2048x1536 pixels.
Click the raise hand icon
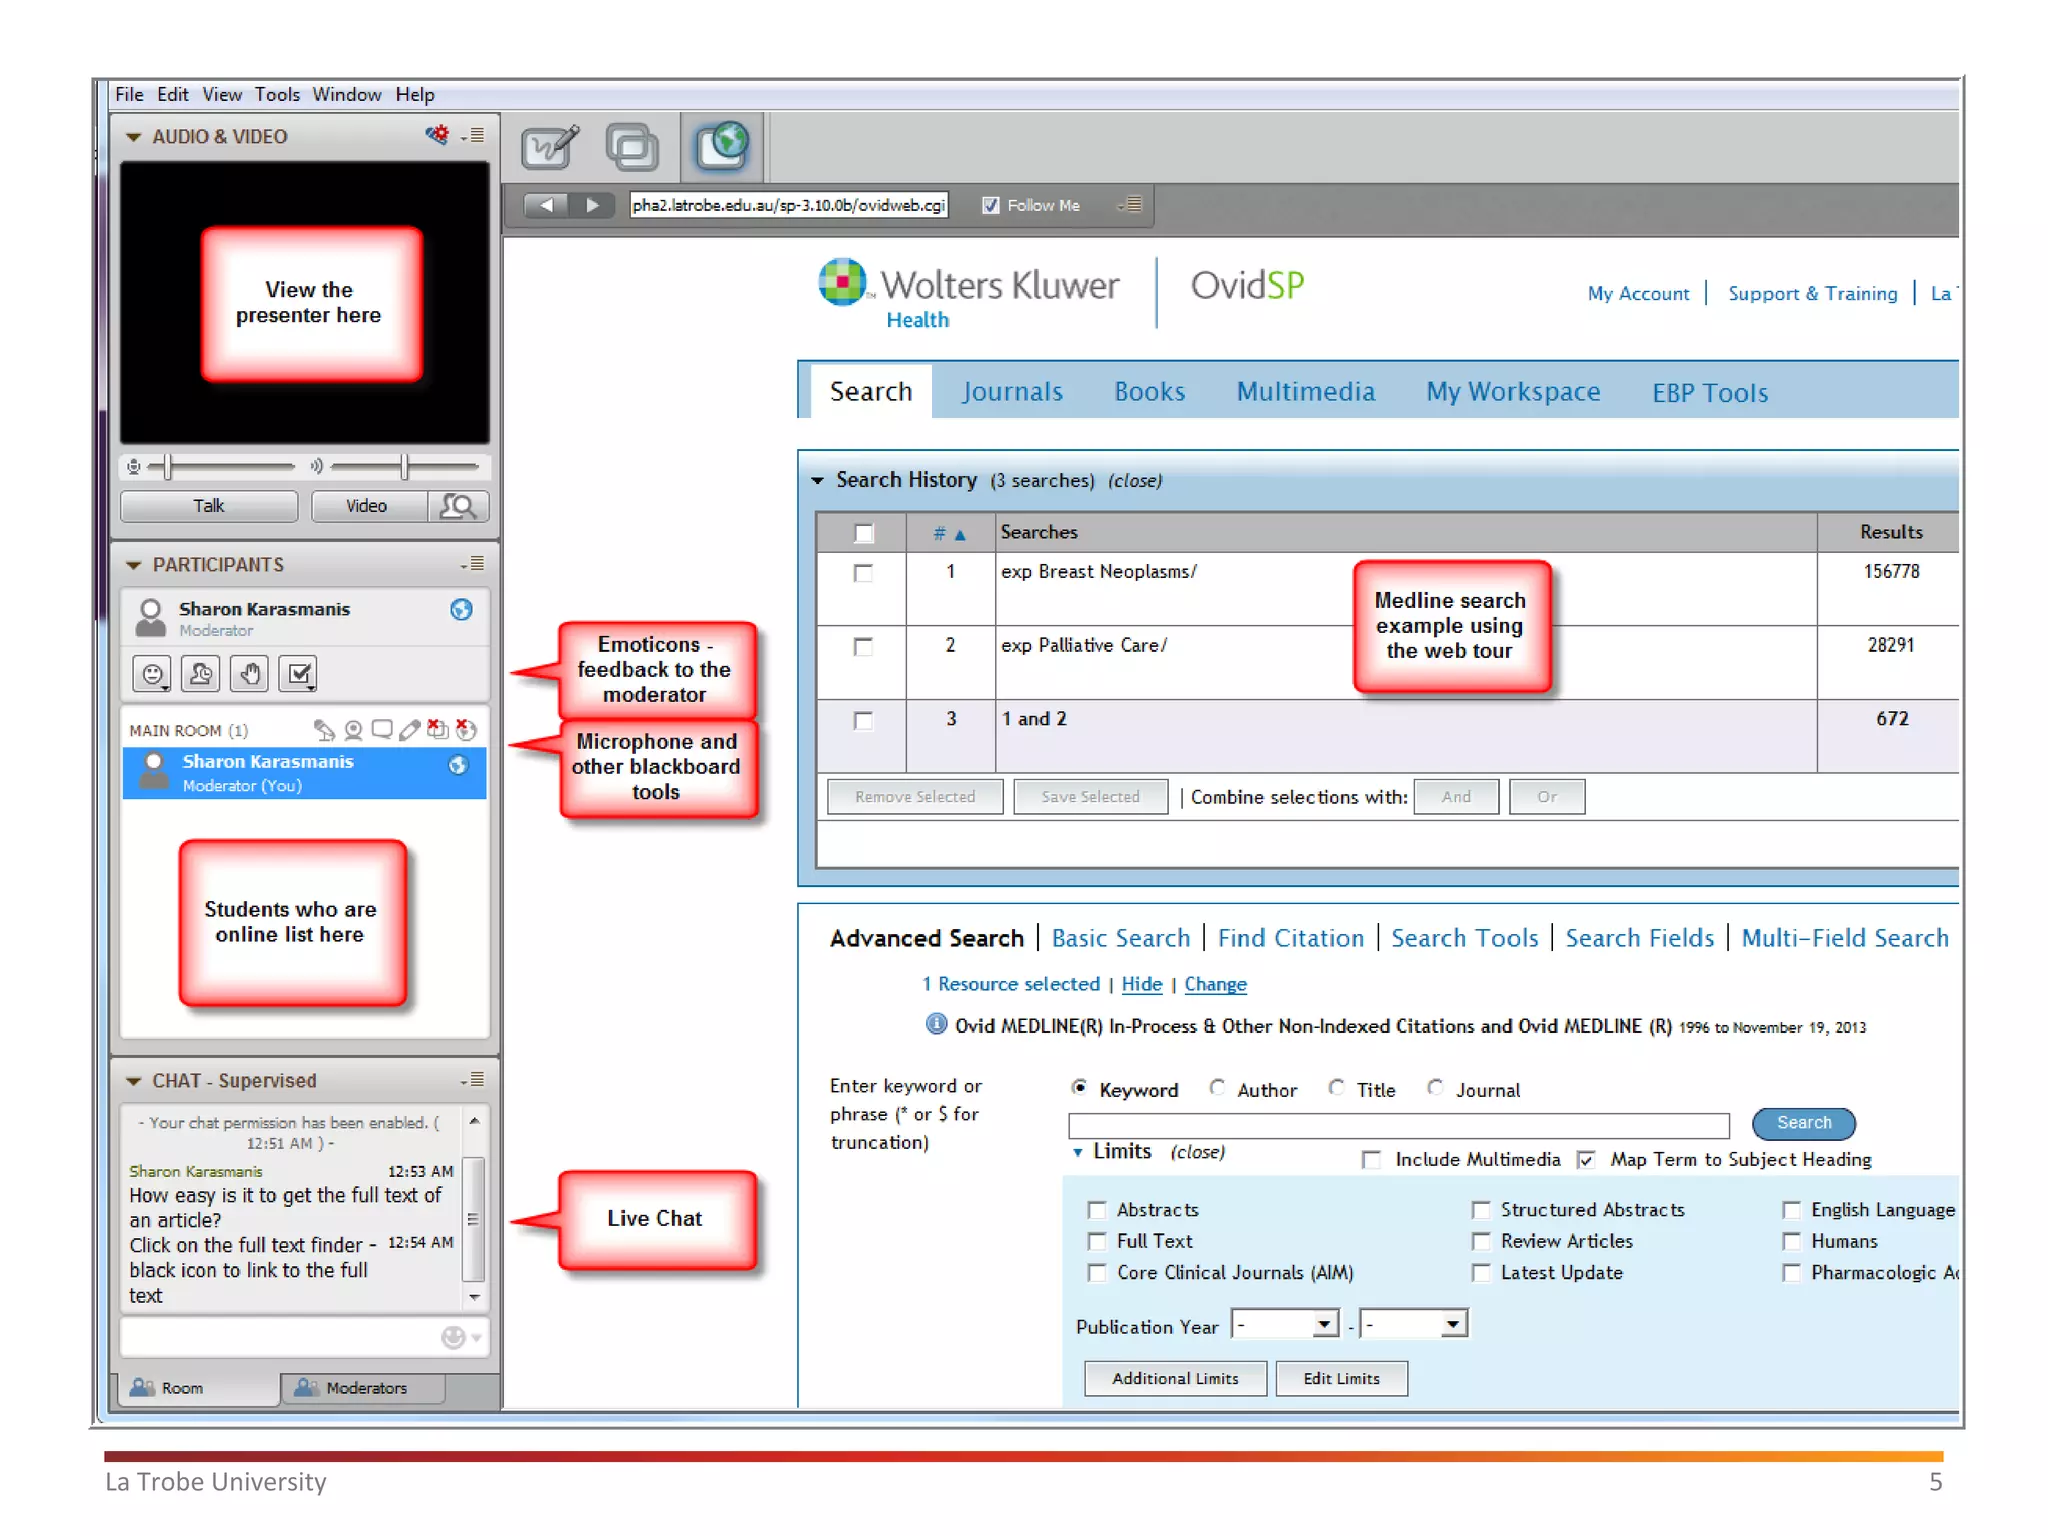click(250, 674)
